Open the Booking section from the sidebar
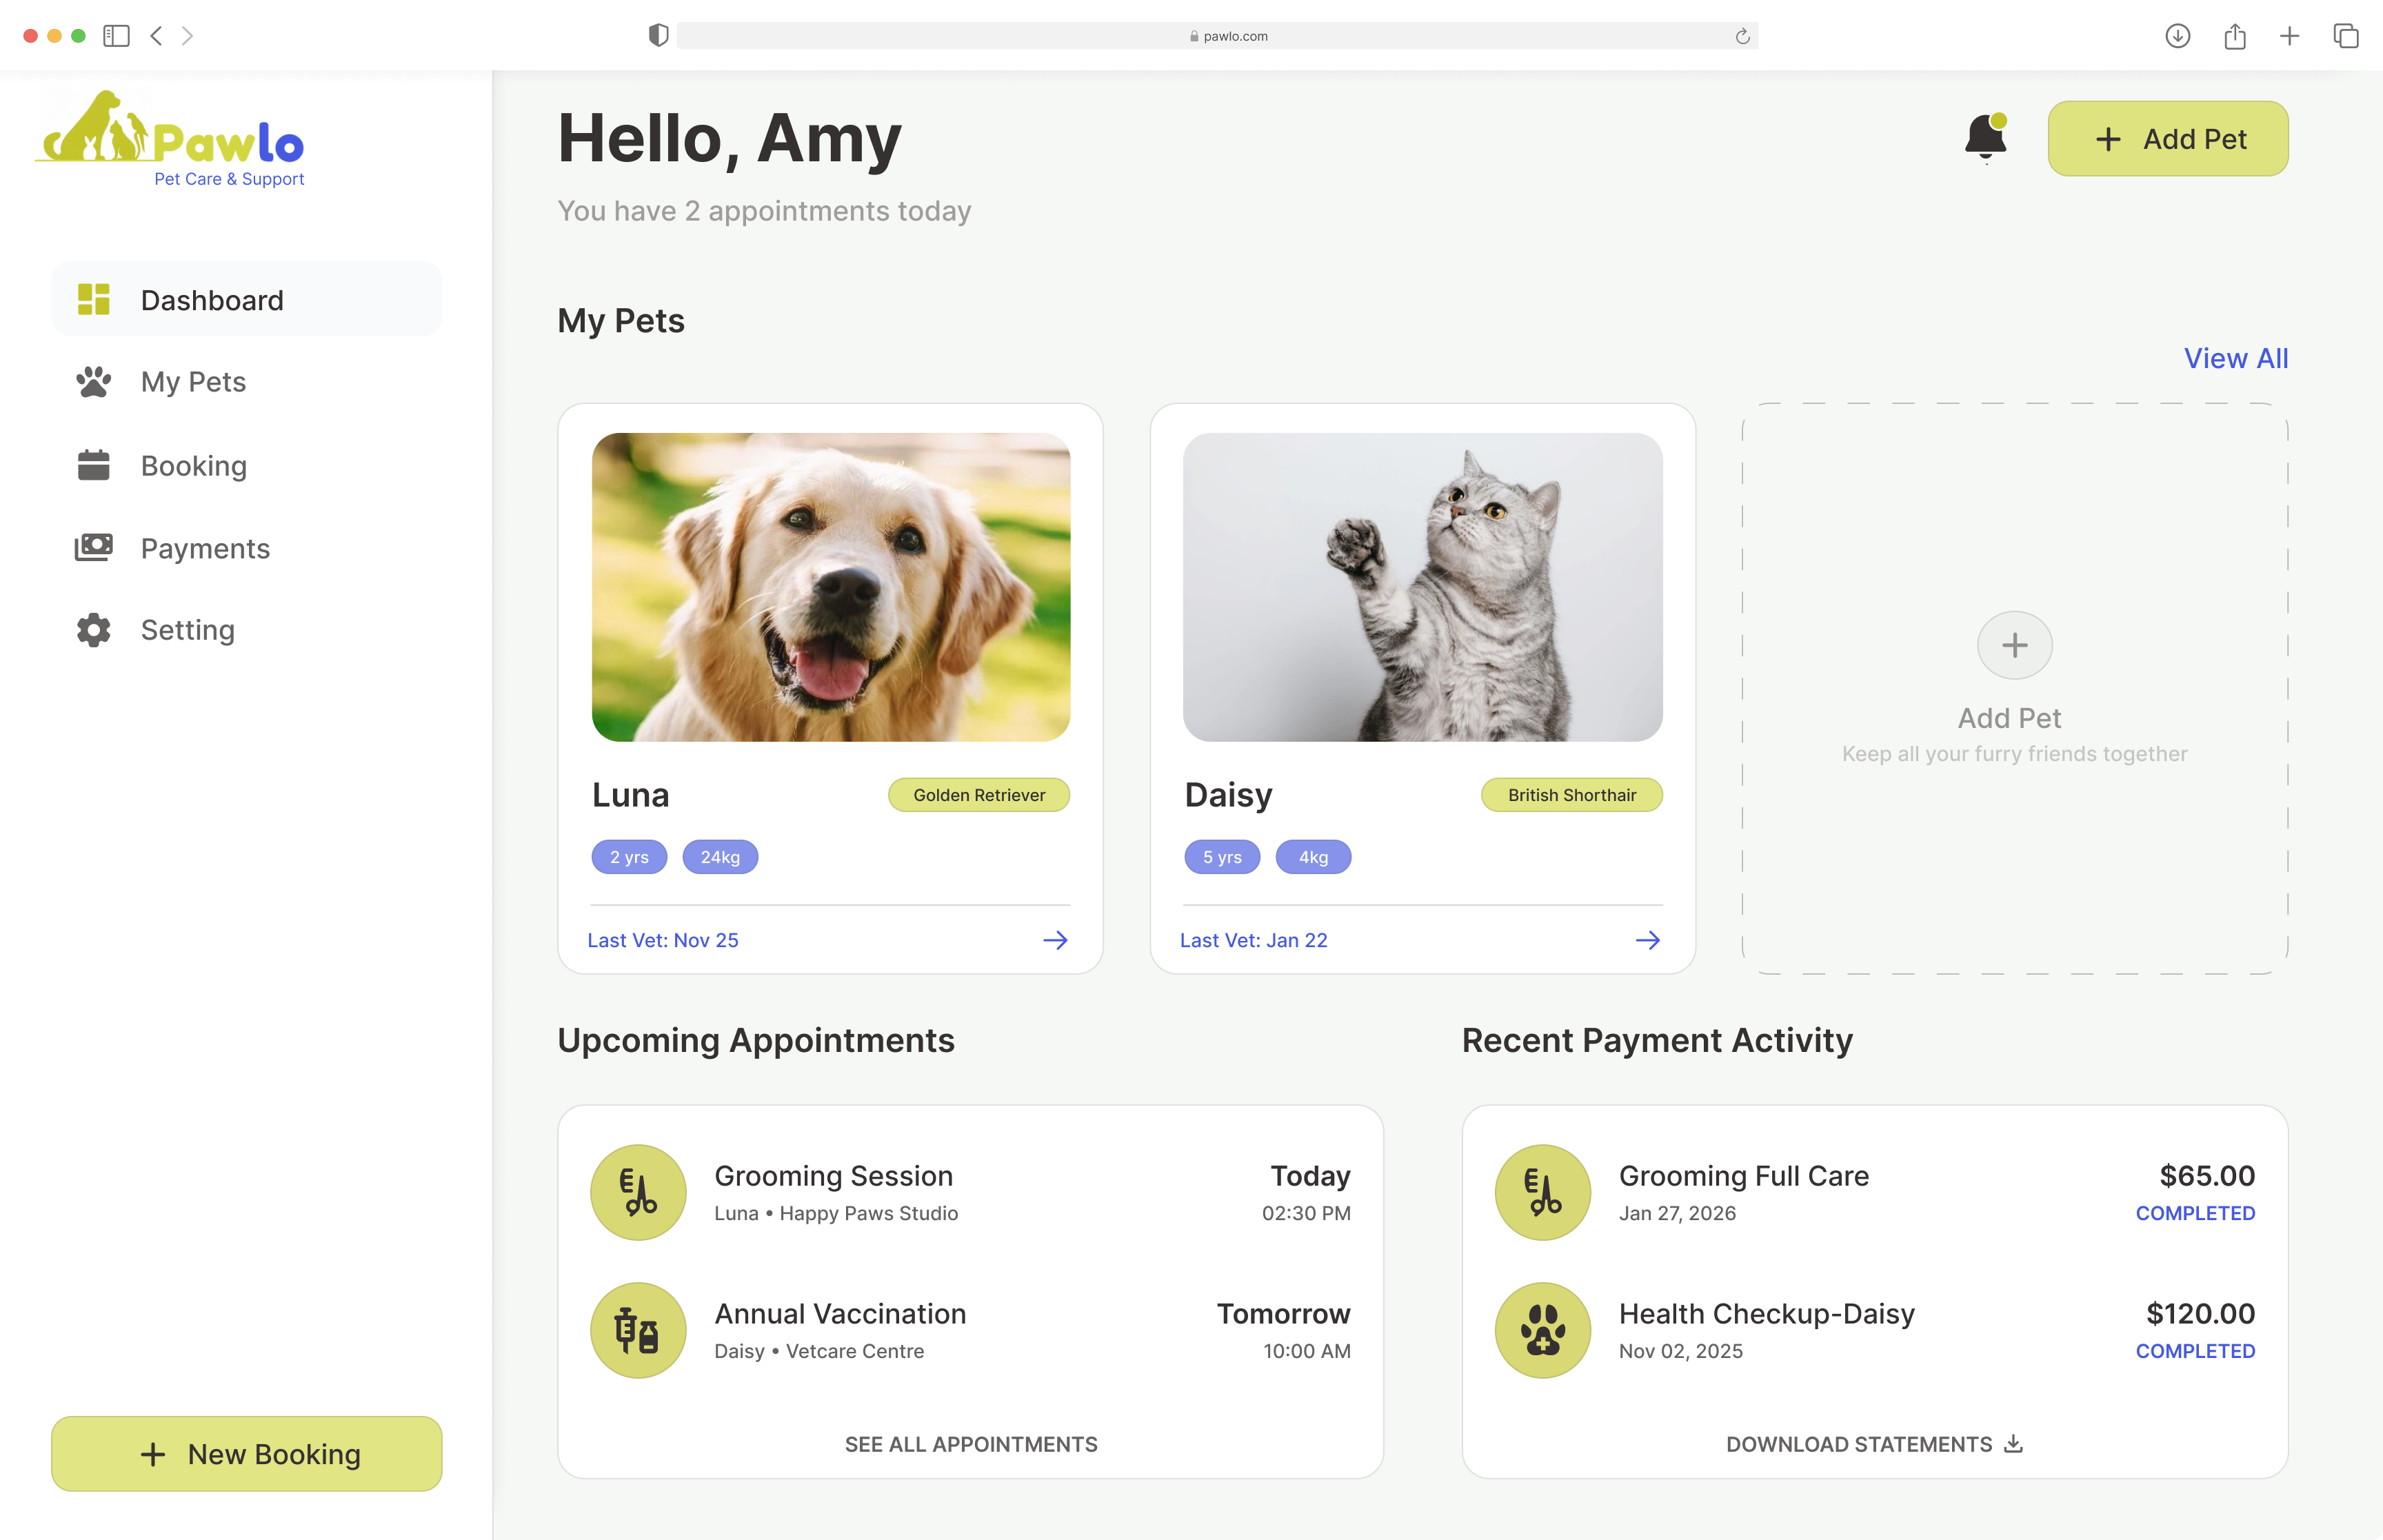The height and width of the screenshot is (1540, 2383). pos(193,465)
